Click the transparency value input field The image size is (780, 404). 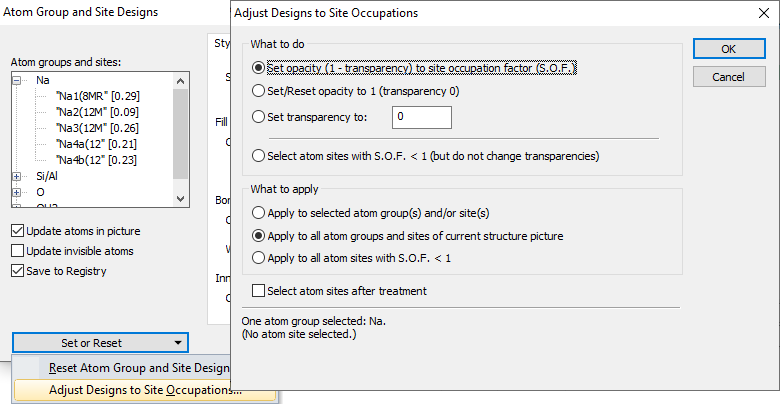point(422,117)
